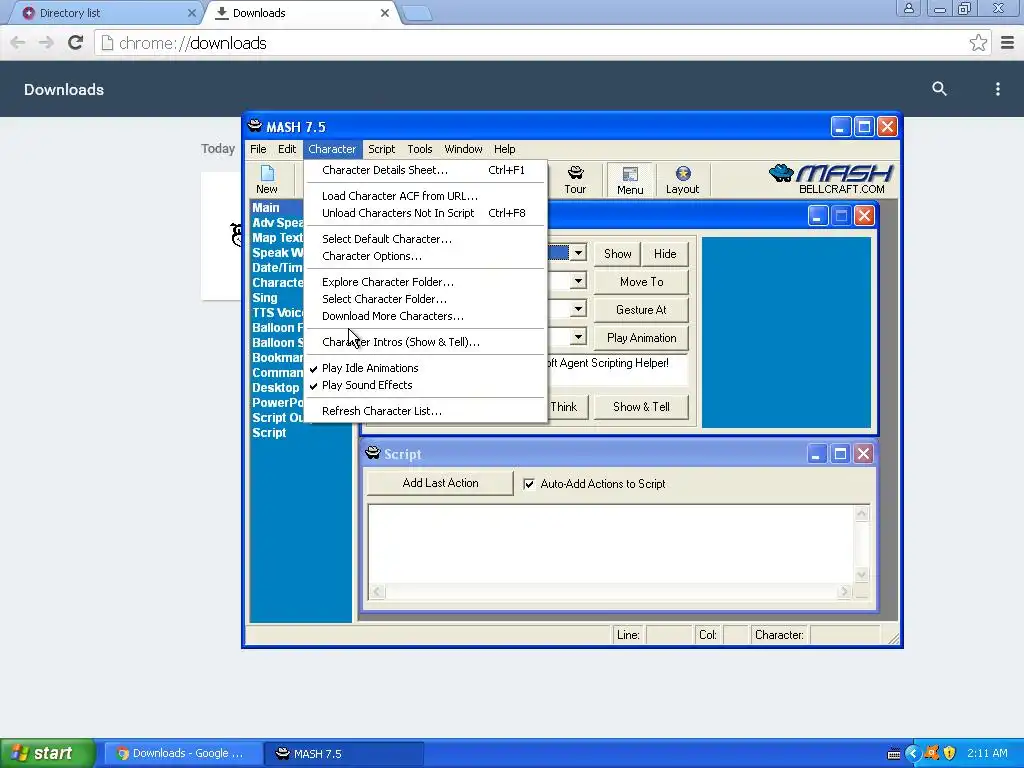Click the security shield tray icon
1024x768 pixels.
click(x=950, y=753)
